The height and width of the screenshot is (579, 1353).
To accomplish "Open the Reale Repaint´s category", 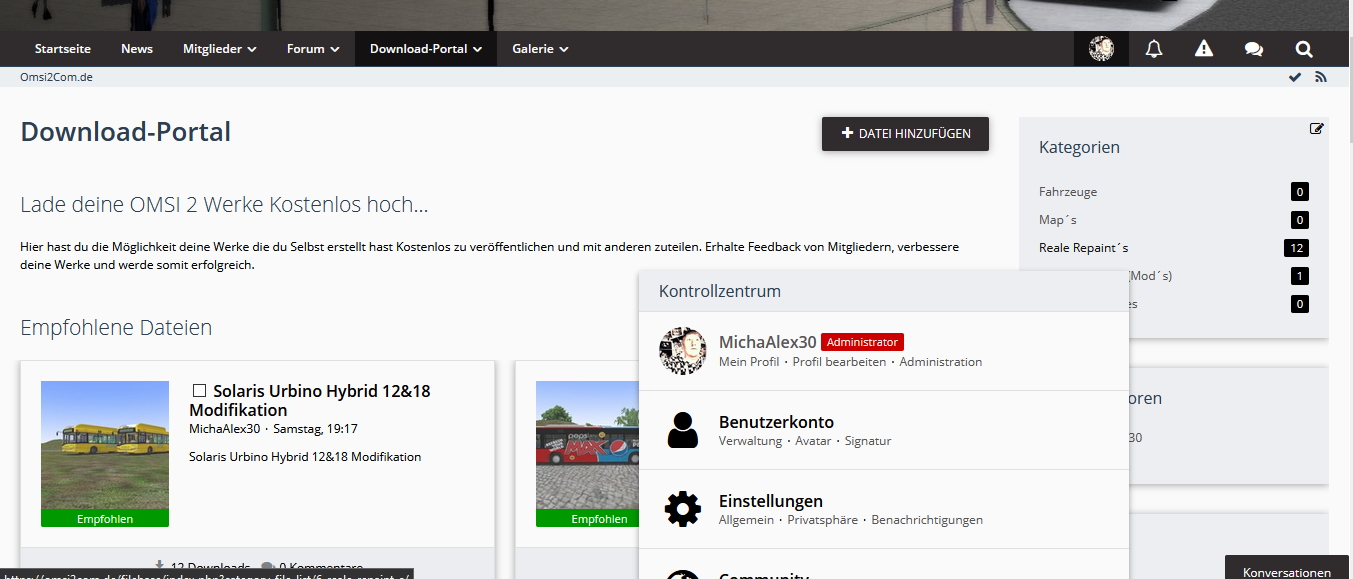I will (x=1083, y=248).
